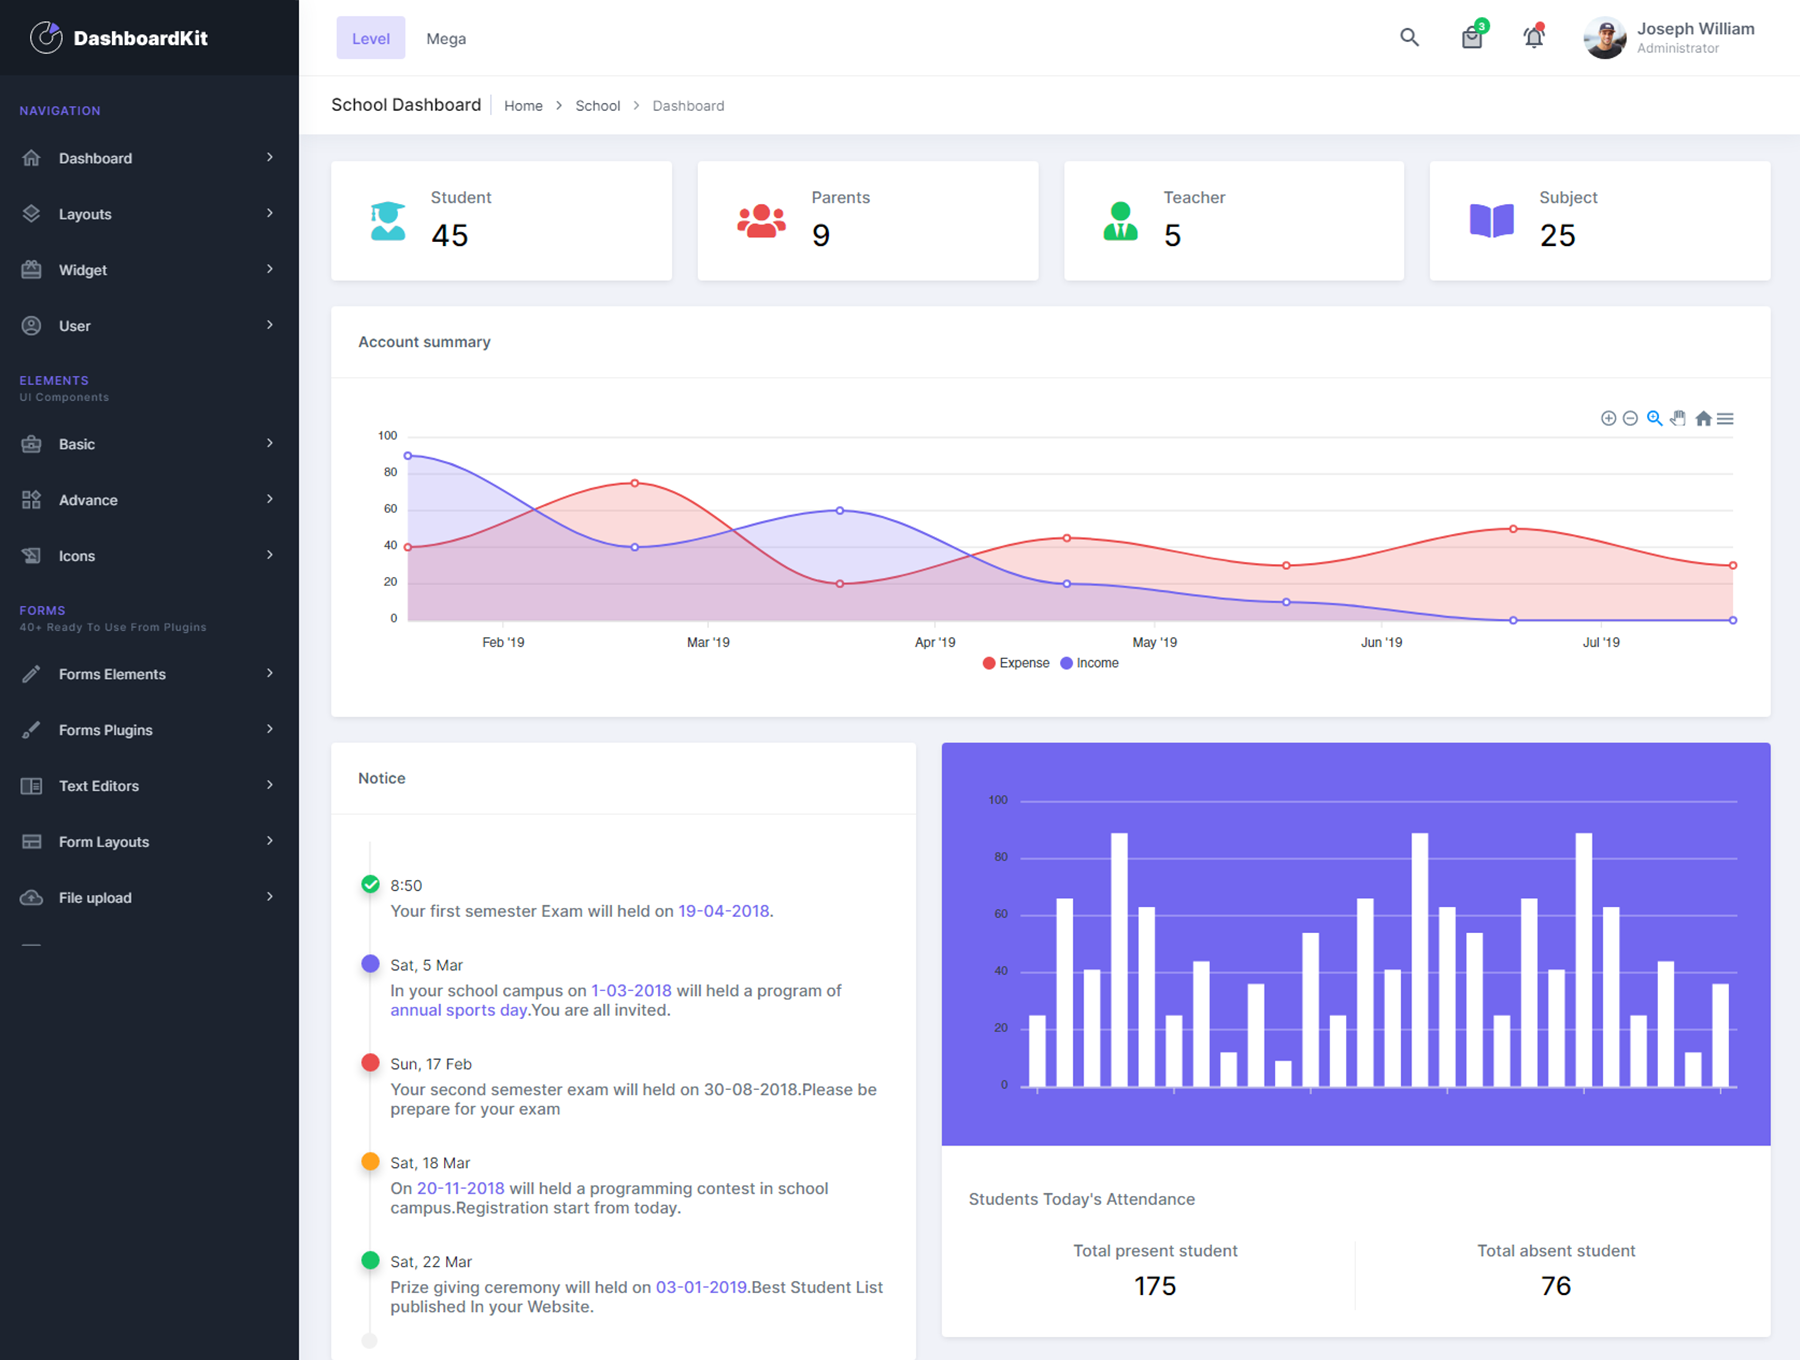The height and width of the screenshot is (1360, 1800).
Task: Click the shopping bag icon with badge 3
Action: coord(1471,37)
